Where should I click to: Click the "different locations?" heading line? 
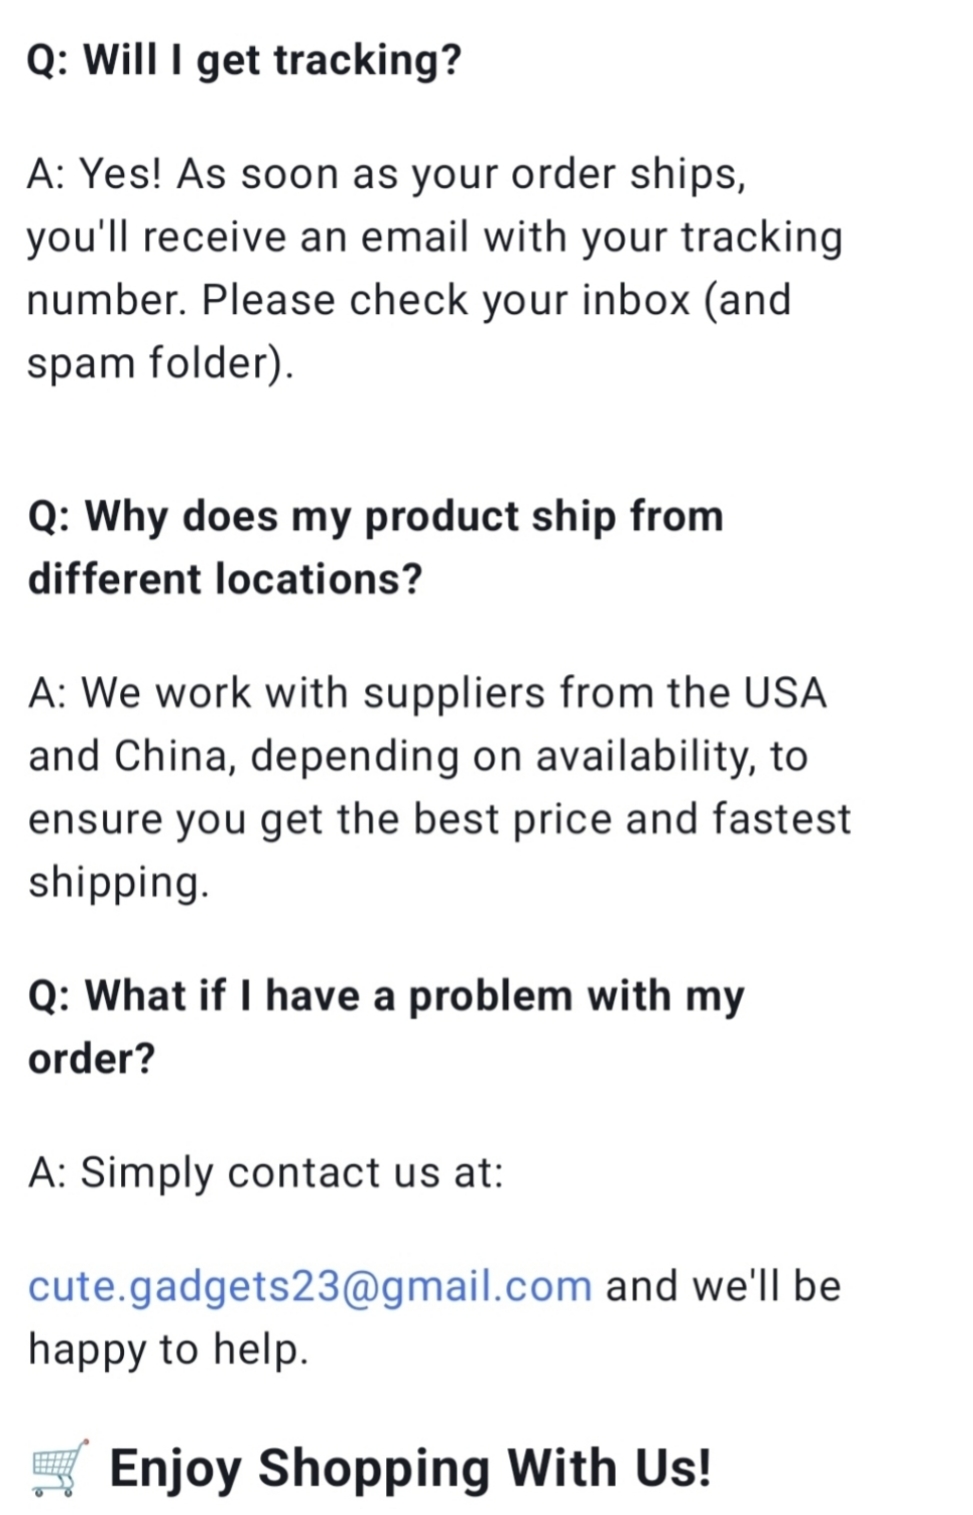225,580
